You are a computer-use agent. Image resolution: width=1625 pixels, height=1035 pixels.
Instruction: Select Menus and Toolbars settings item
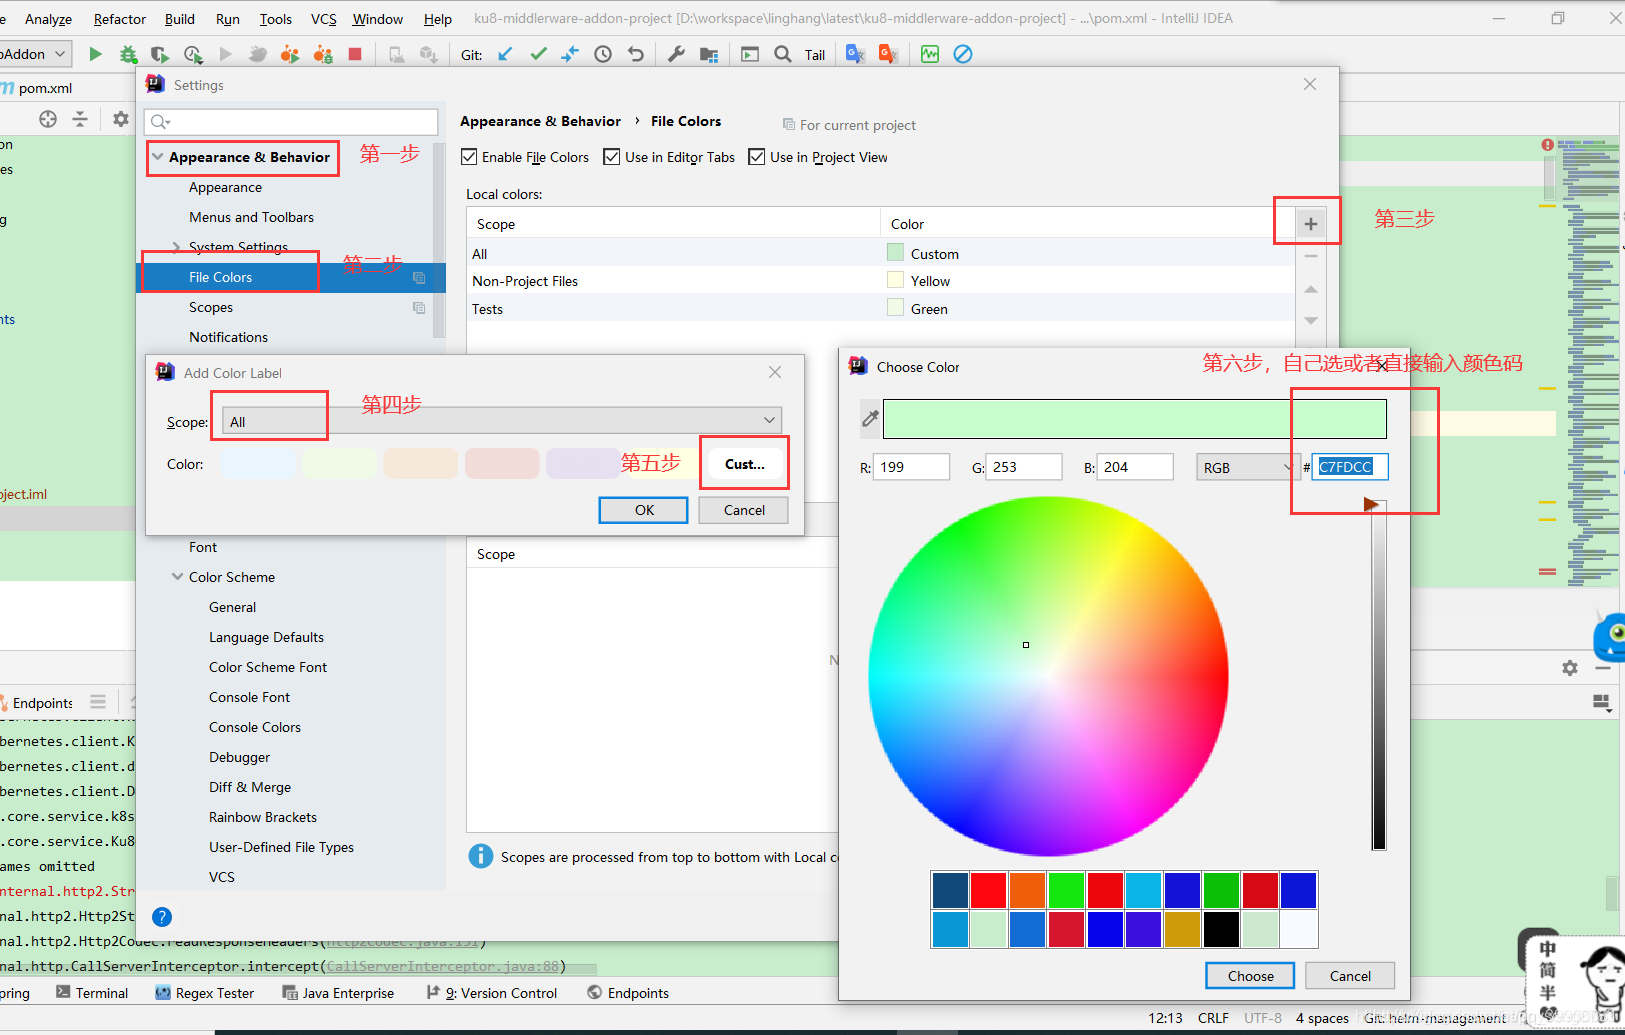[x=251, y=217]
